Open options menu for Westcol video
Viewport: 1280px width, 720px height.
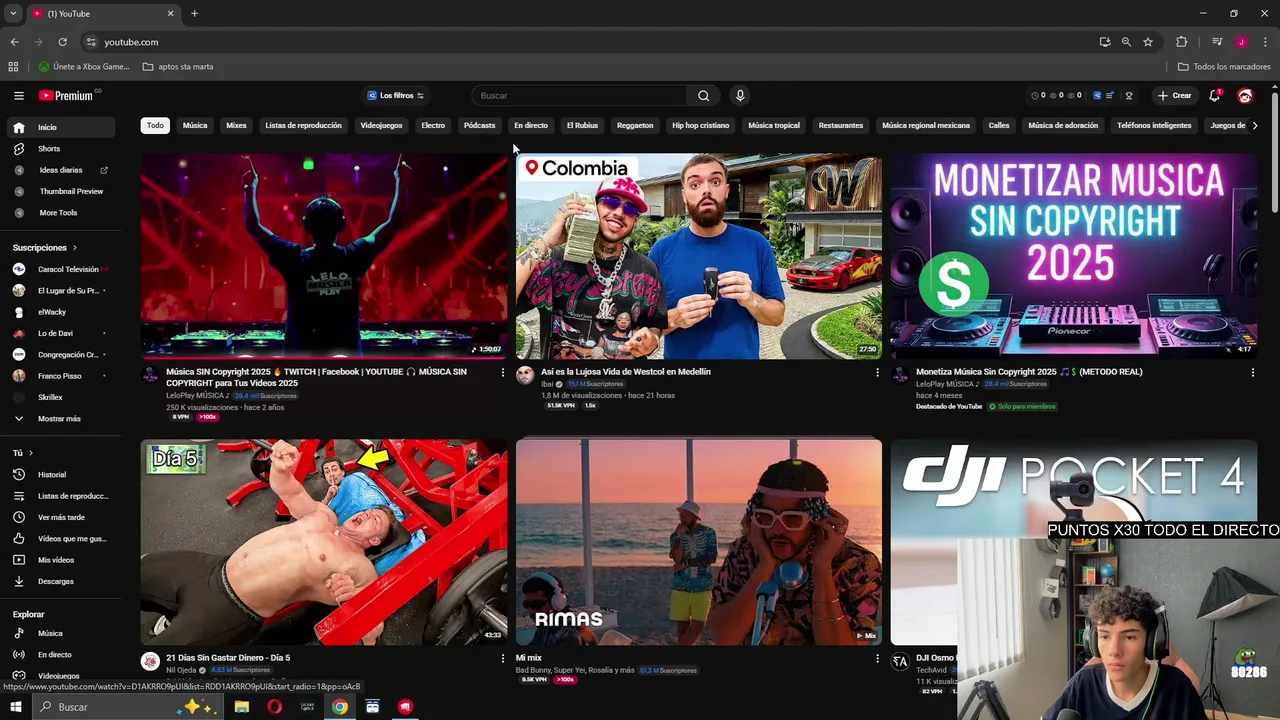[x=877, y=372]
